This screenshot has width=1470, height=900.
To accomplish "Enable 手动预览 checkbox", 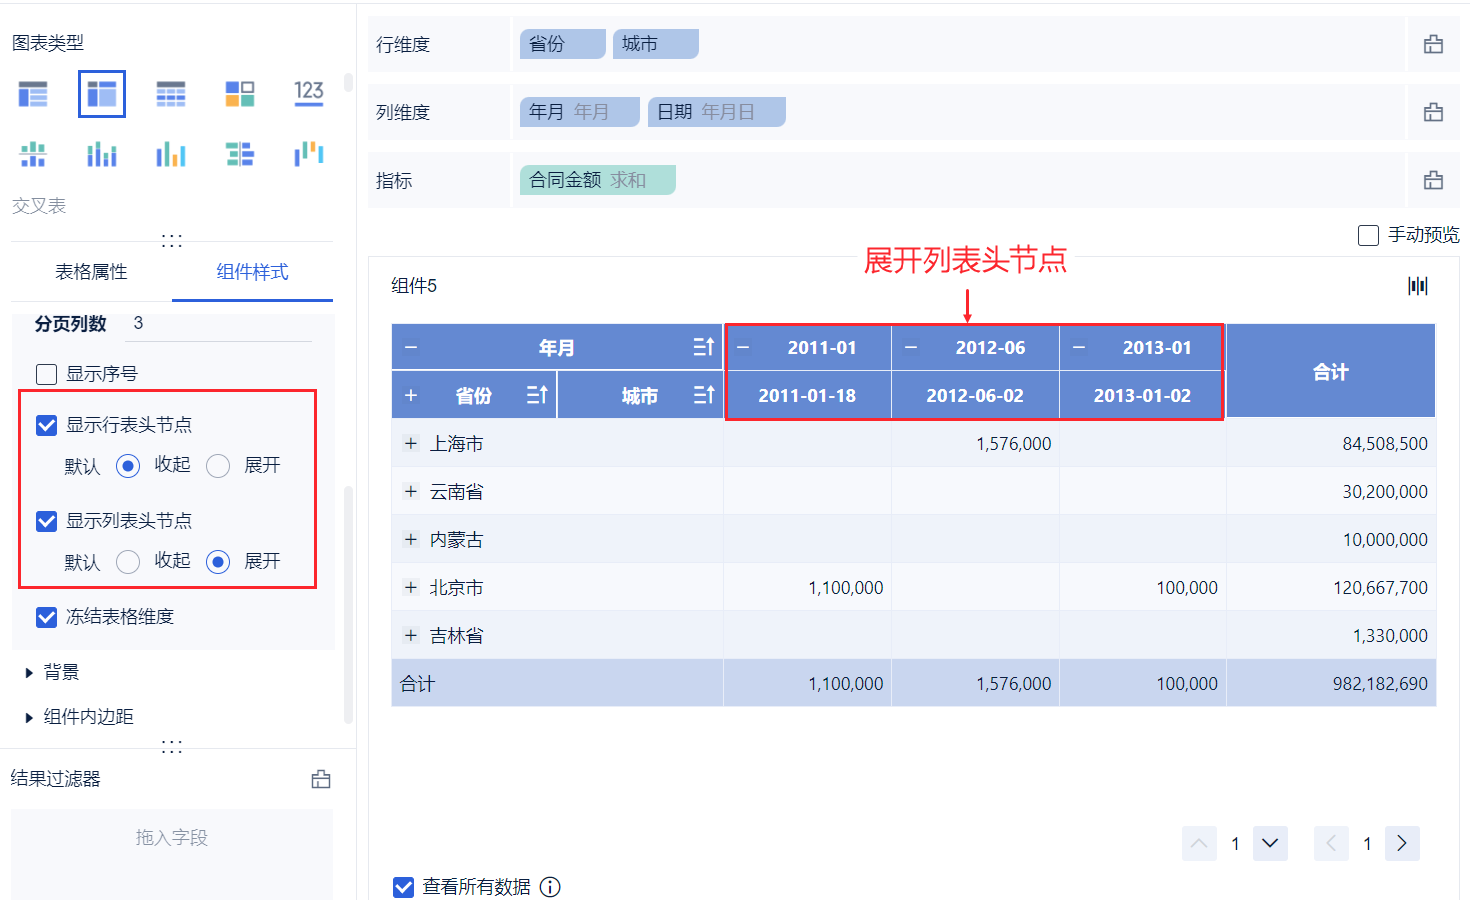I will click(1368, 235).
